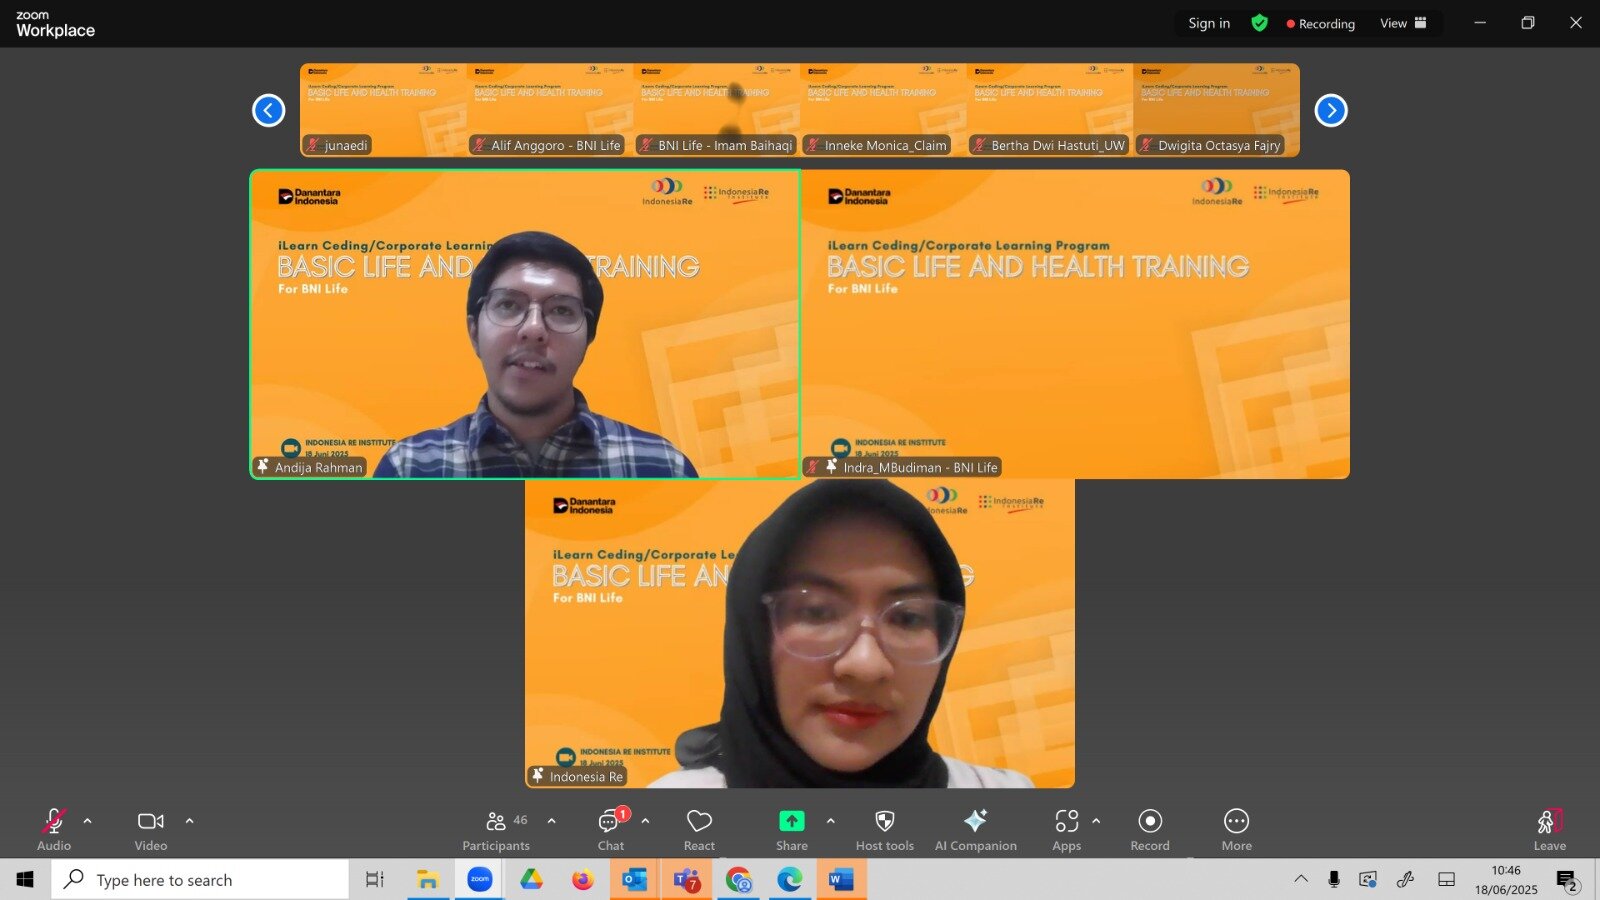The height and width of the screenshot is (900, 1600).
Task: Open Microsoft Word from the taskbar
Action: pos(842,880)
